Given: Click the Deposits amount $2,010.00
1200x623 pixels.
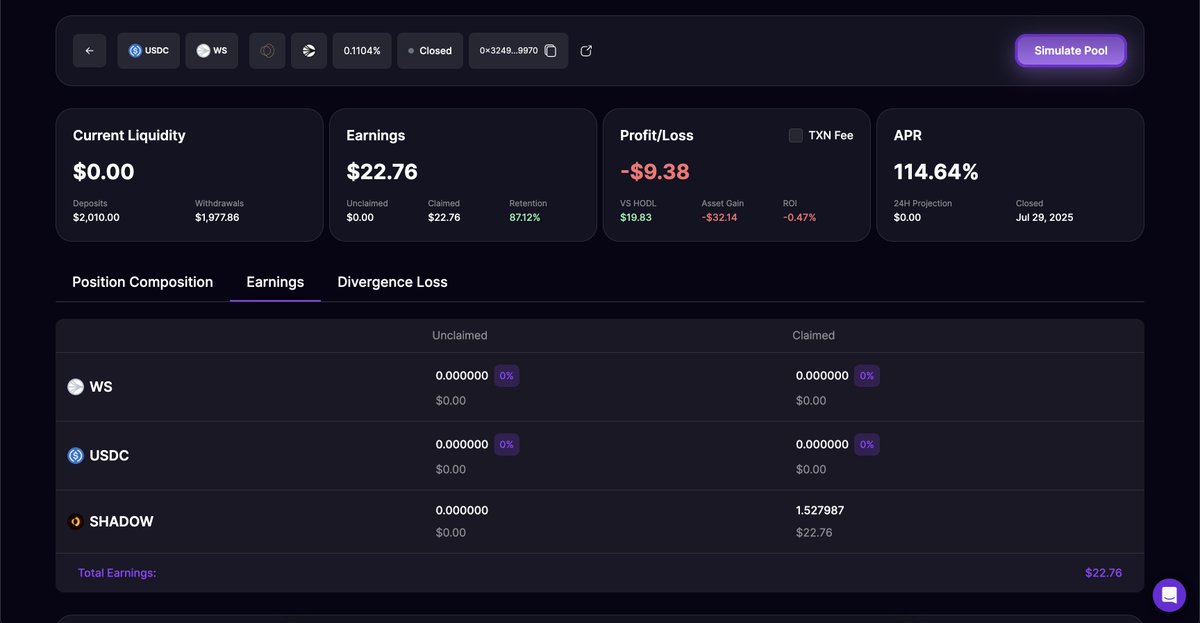Looking at the screenshot, I should (96, 217).
